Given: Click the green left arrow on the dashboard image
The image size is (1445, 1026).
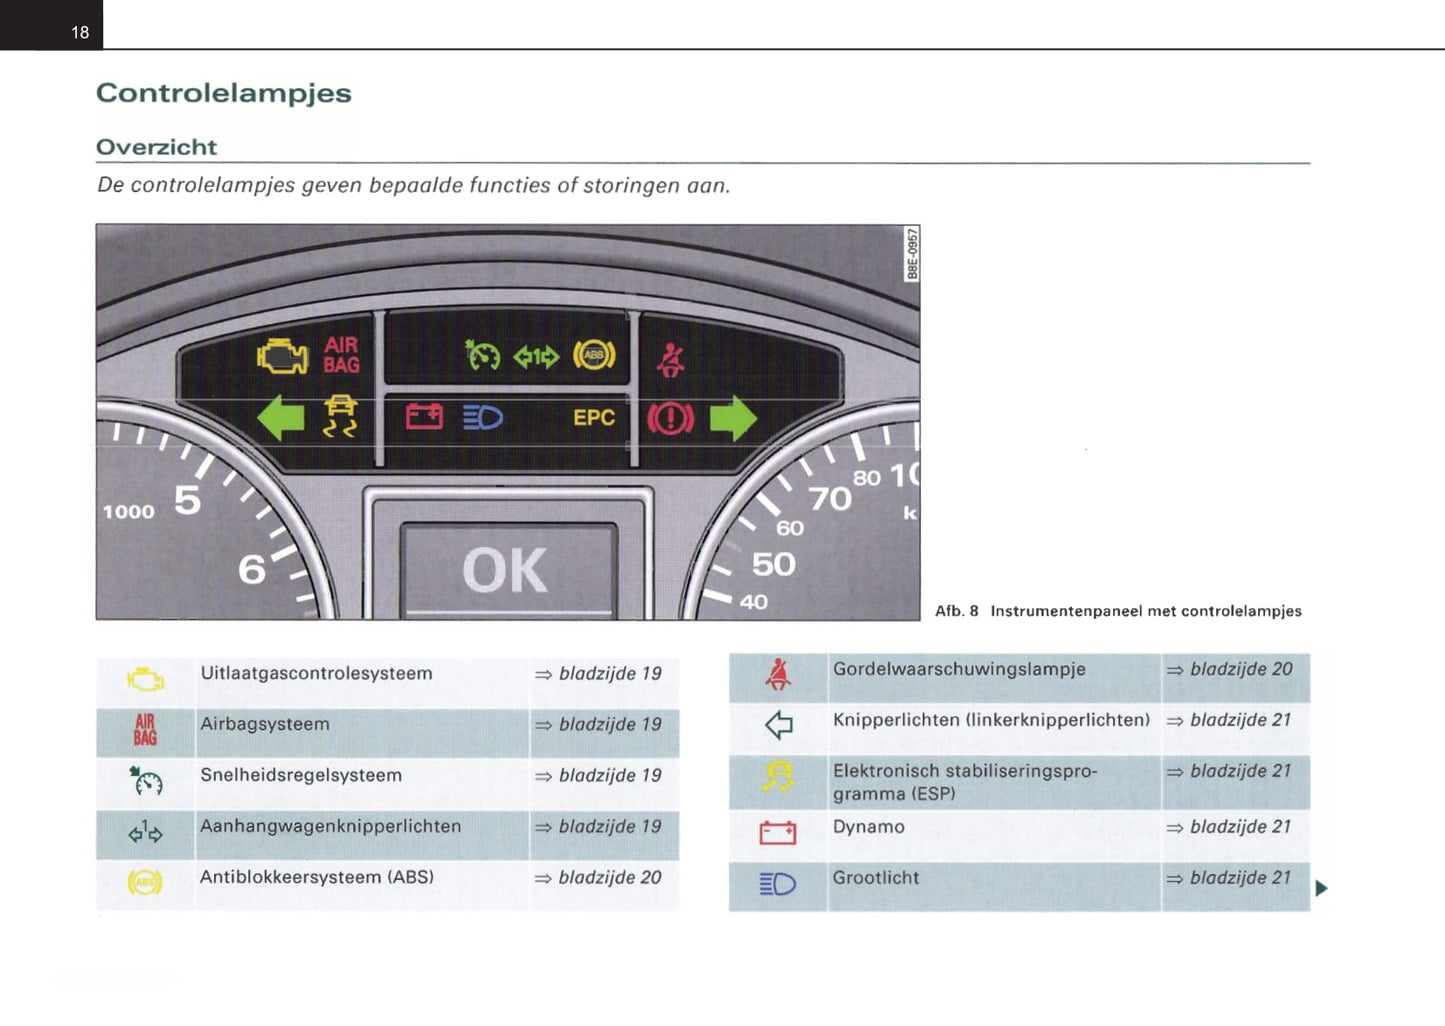Looking at the screenshot, I should (x=281, y=418).
